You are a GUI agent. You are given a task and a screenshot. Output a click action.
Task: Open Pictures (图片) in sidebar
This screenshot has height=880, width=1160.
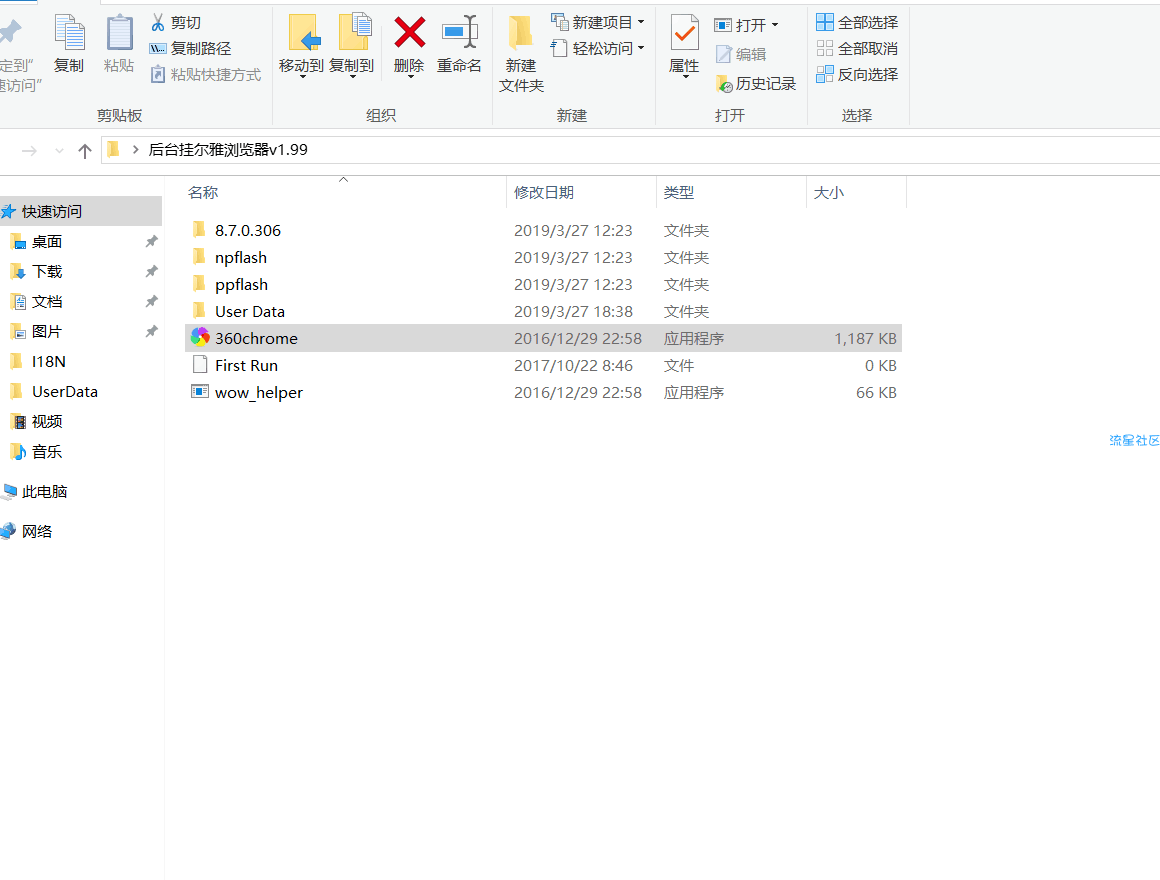47,331
